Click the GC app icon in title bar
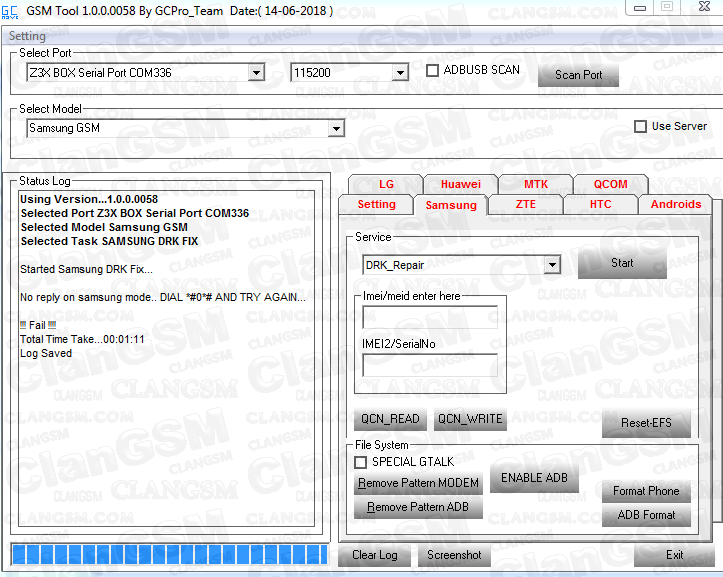Image resolution: width=723 pixels, height=577 pixels. (x=10, y=12)
